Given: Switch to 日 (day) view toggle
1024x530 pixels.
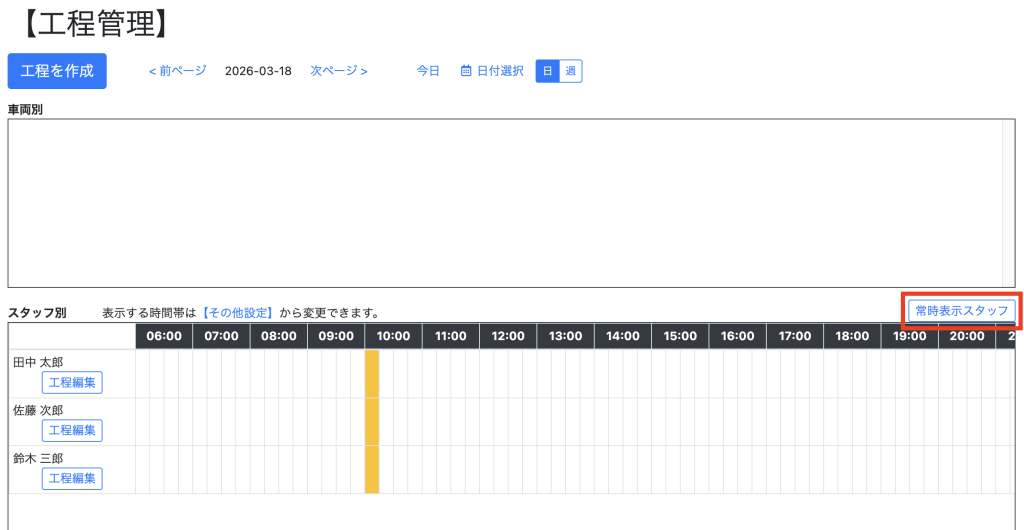Looking at the screenshot, I should click(547, 71).
